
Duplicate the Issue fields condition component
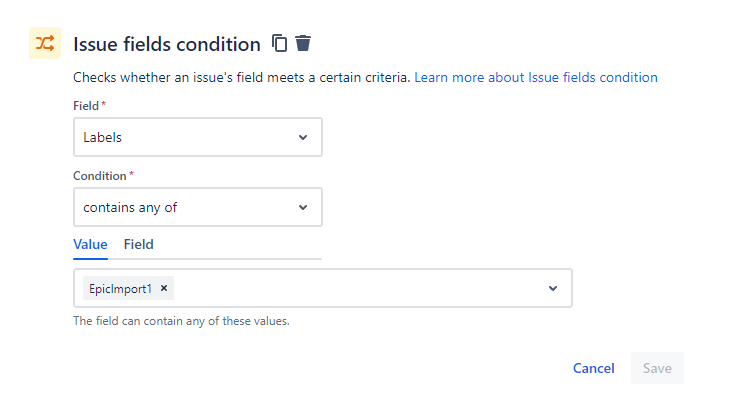(x=280, y=43)
